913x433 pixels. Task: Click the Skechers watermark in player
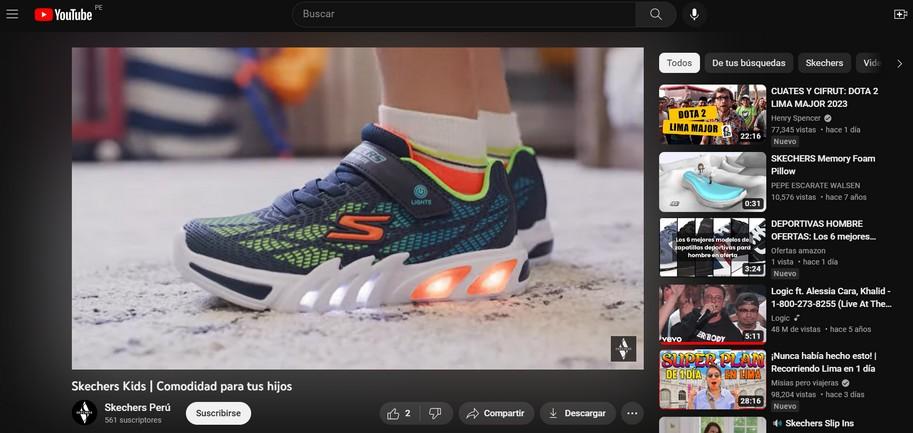tap(623, 349)
